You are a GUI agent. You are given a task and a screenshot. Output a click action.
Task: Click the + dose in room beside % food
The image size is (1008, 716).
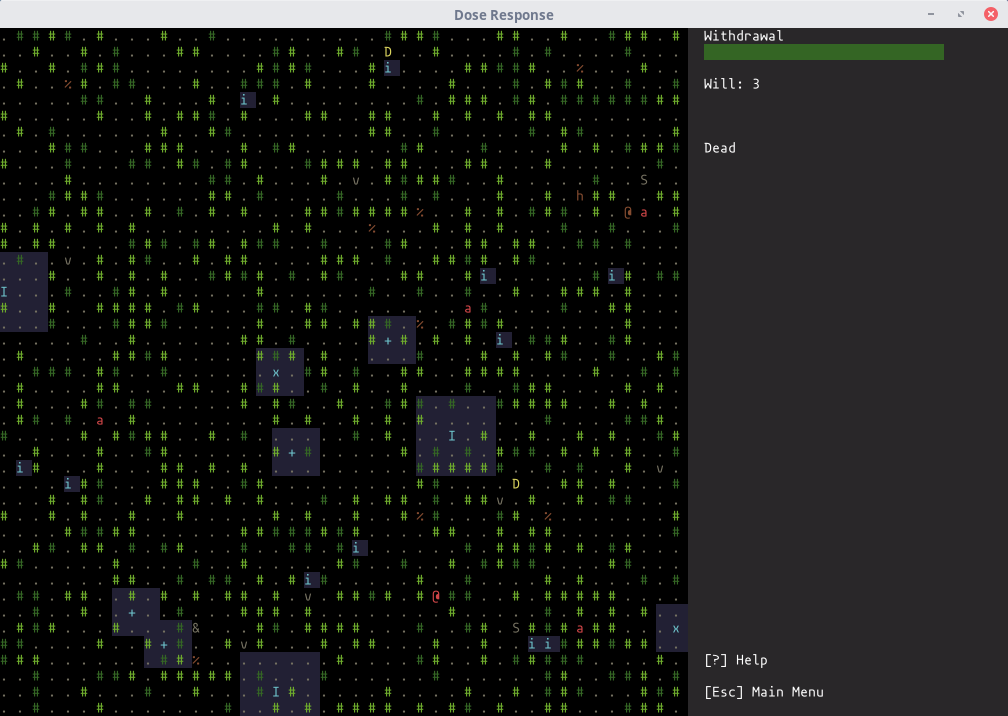point(388,340)
